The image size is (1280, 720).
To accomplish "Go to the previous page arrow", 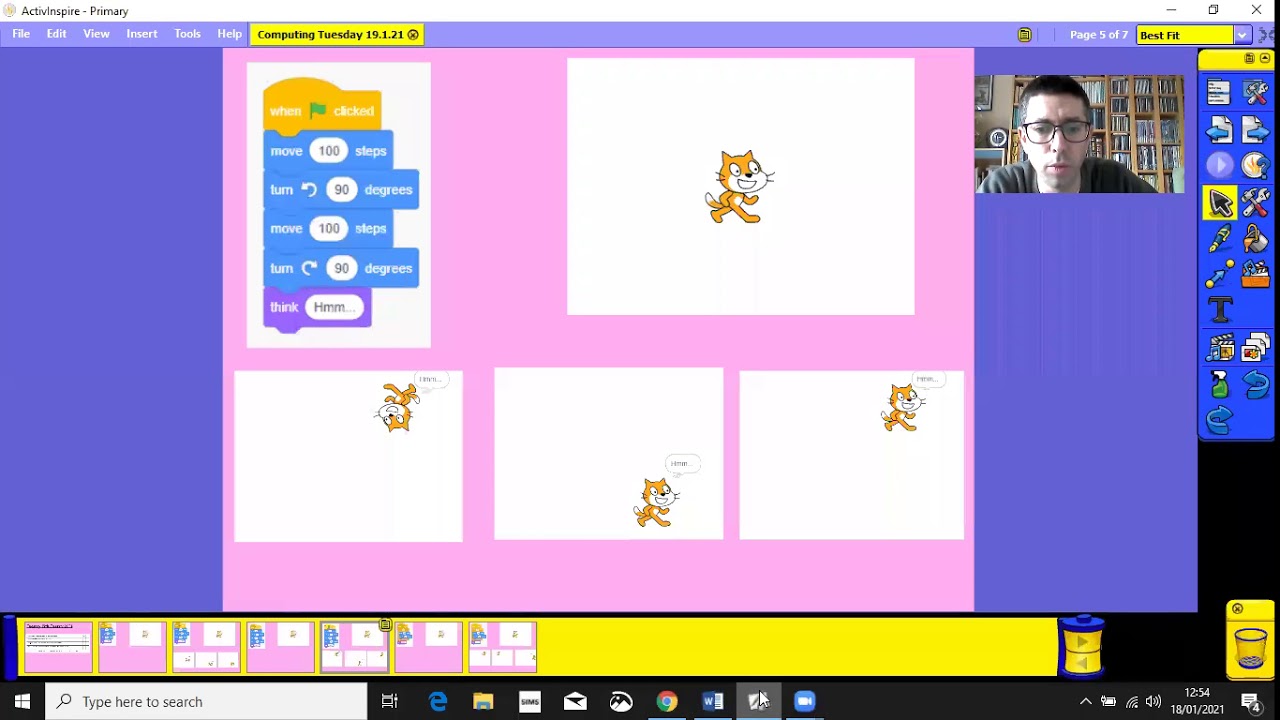I will (1219, 129).
